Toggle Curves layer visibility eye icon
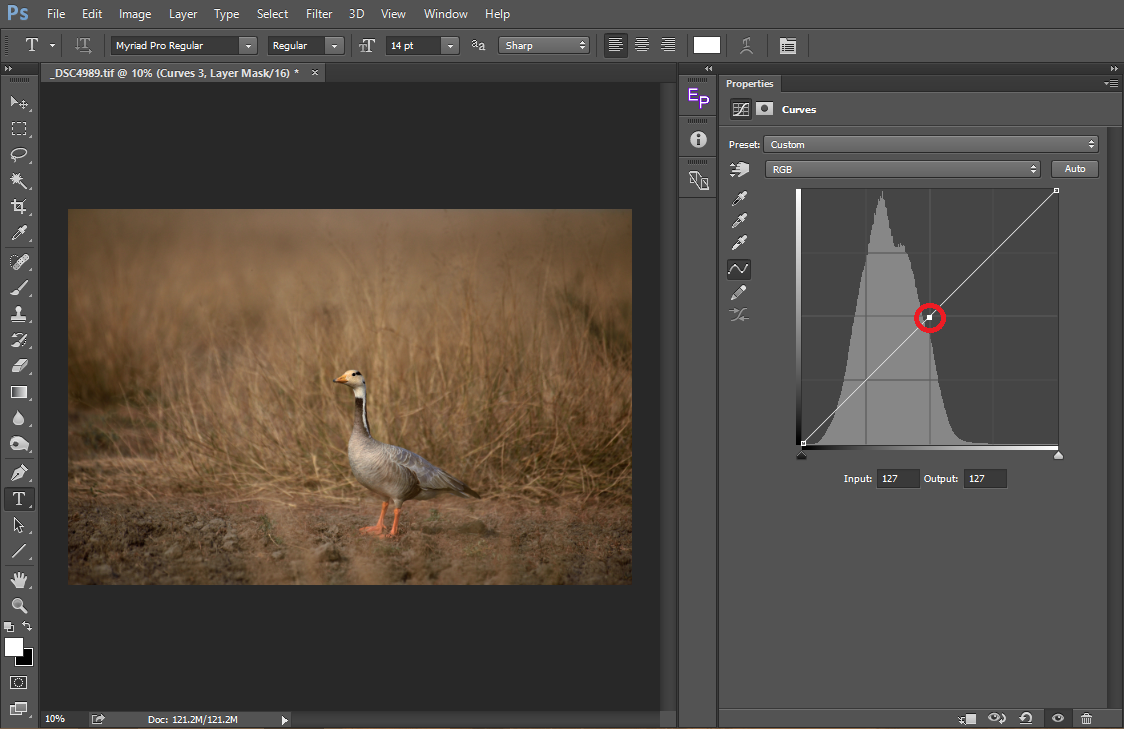This screenshot has height=729, width=1124. click(x=1057, y=718)
